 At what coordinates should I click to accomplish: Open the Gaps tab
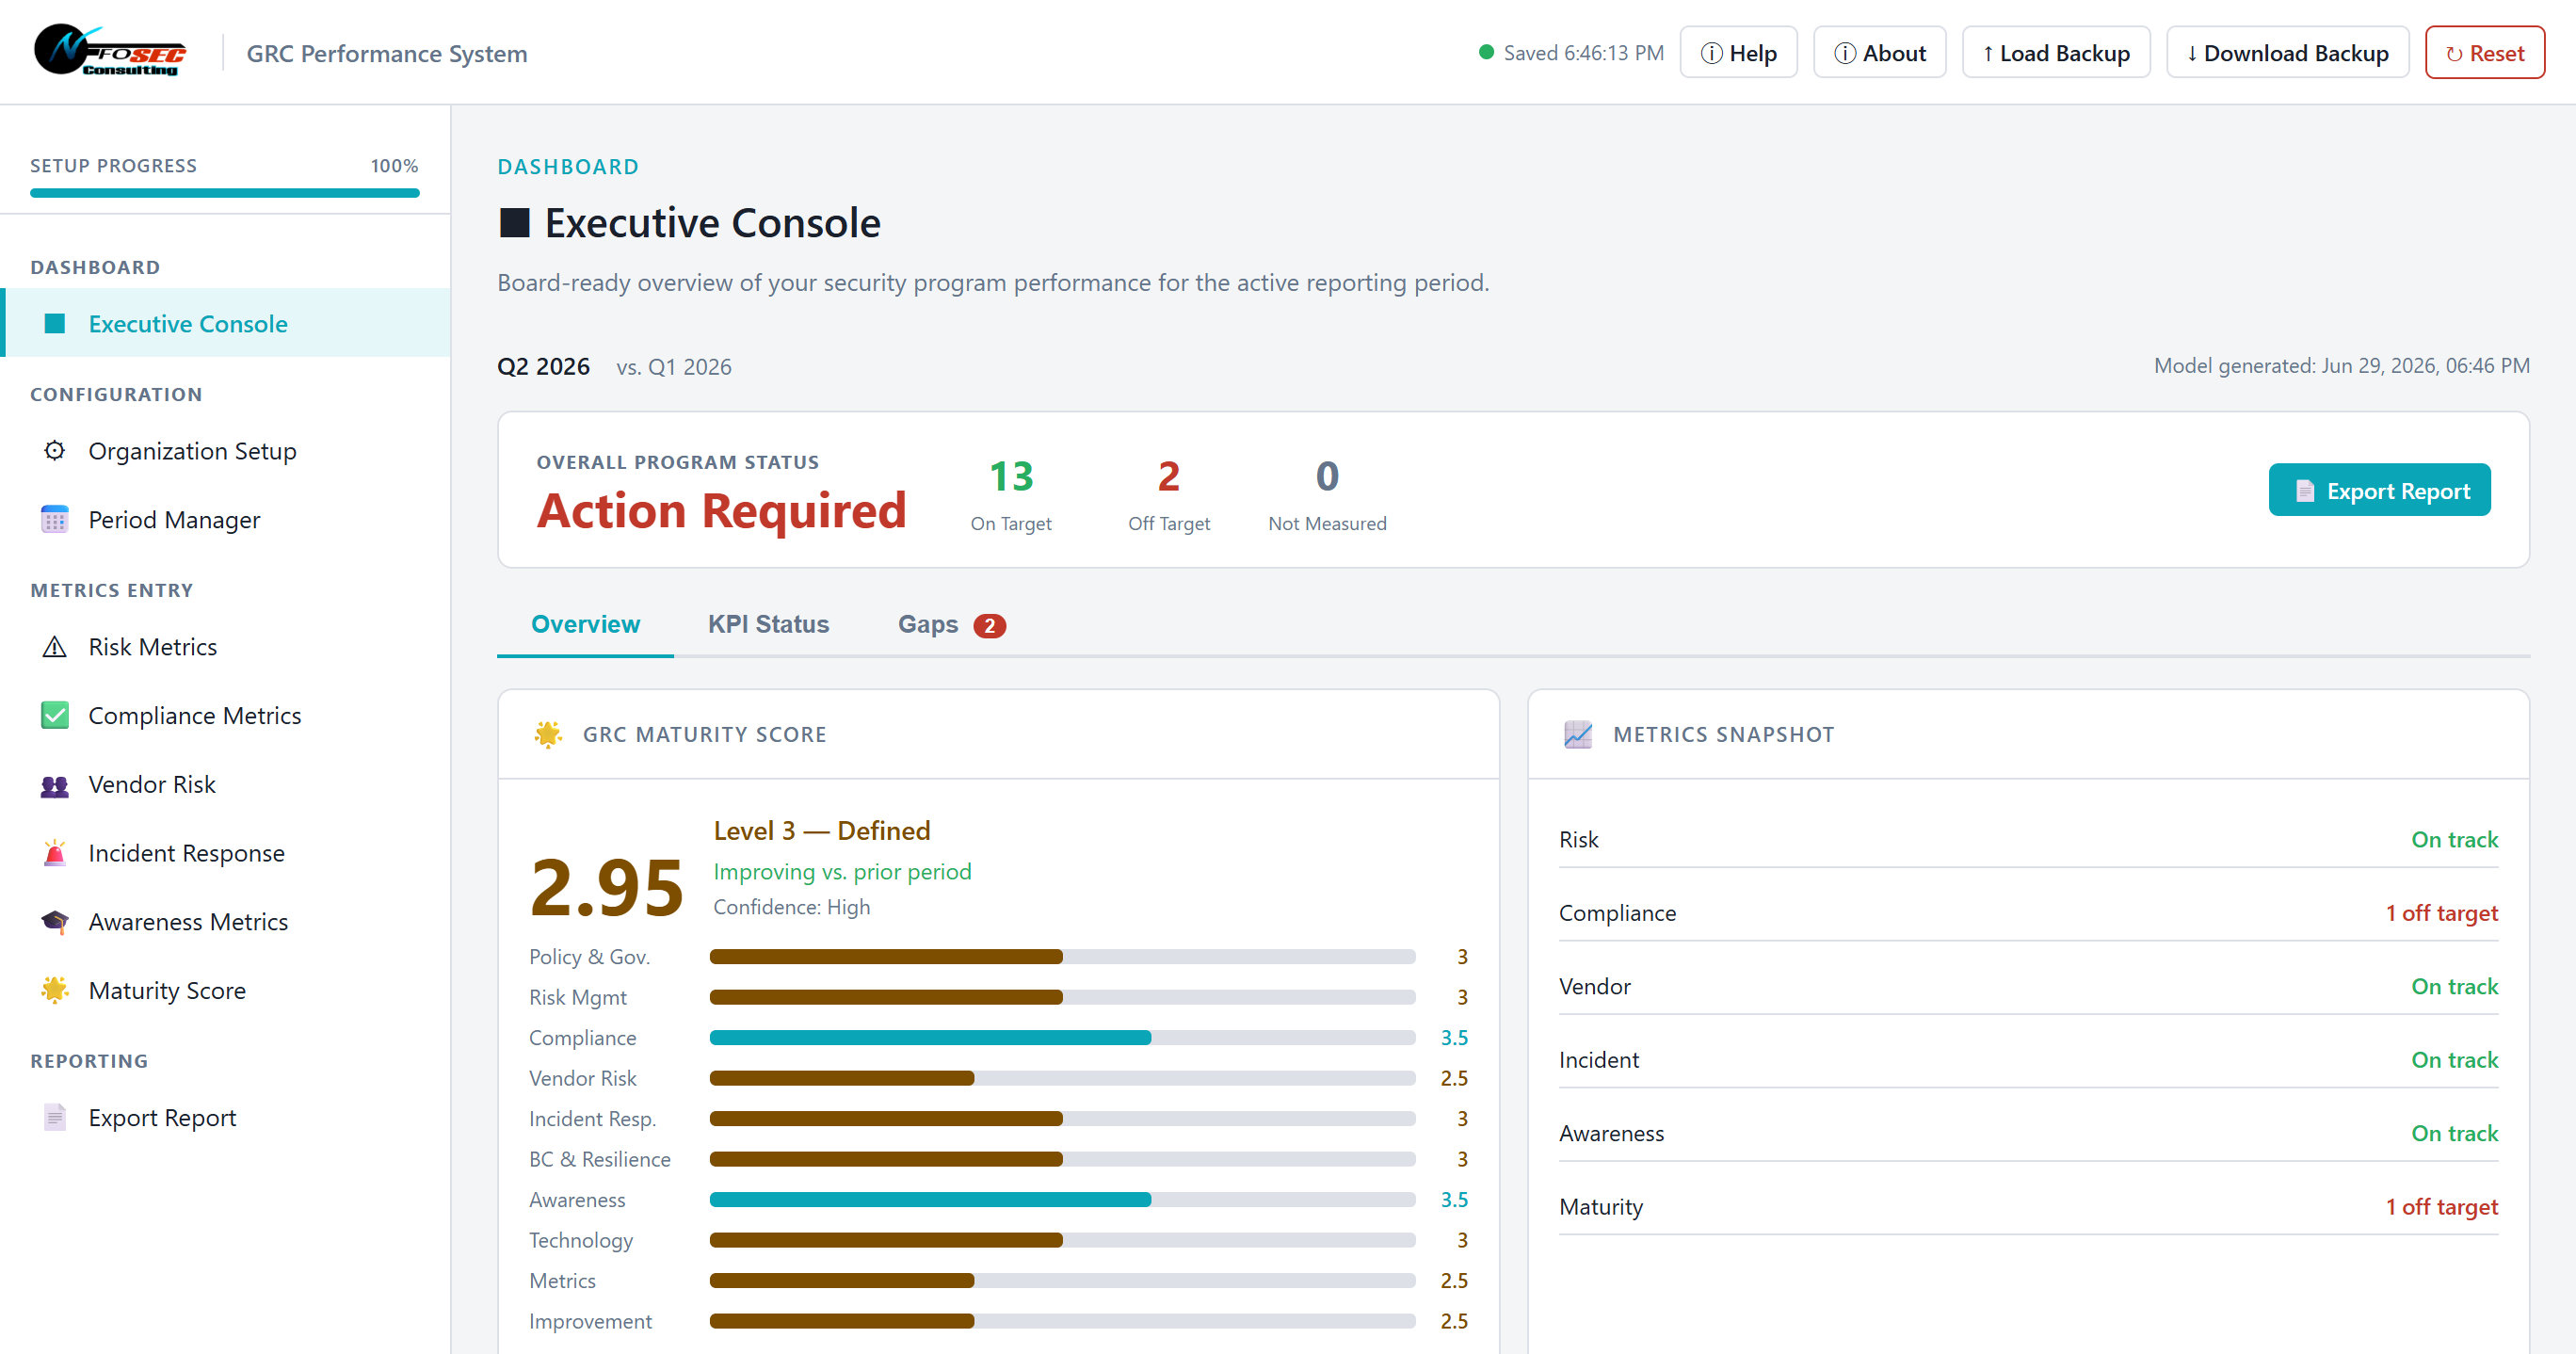tap(951, 624)
